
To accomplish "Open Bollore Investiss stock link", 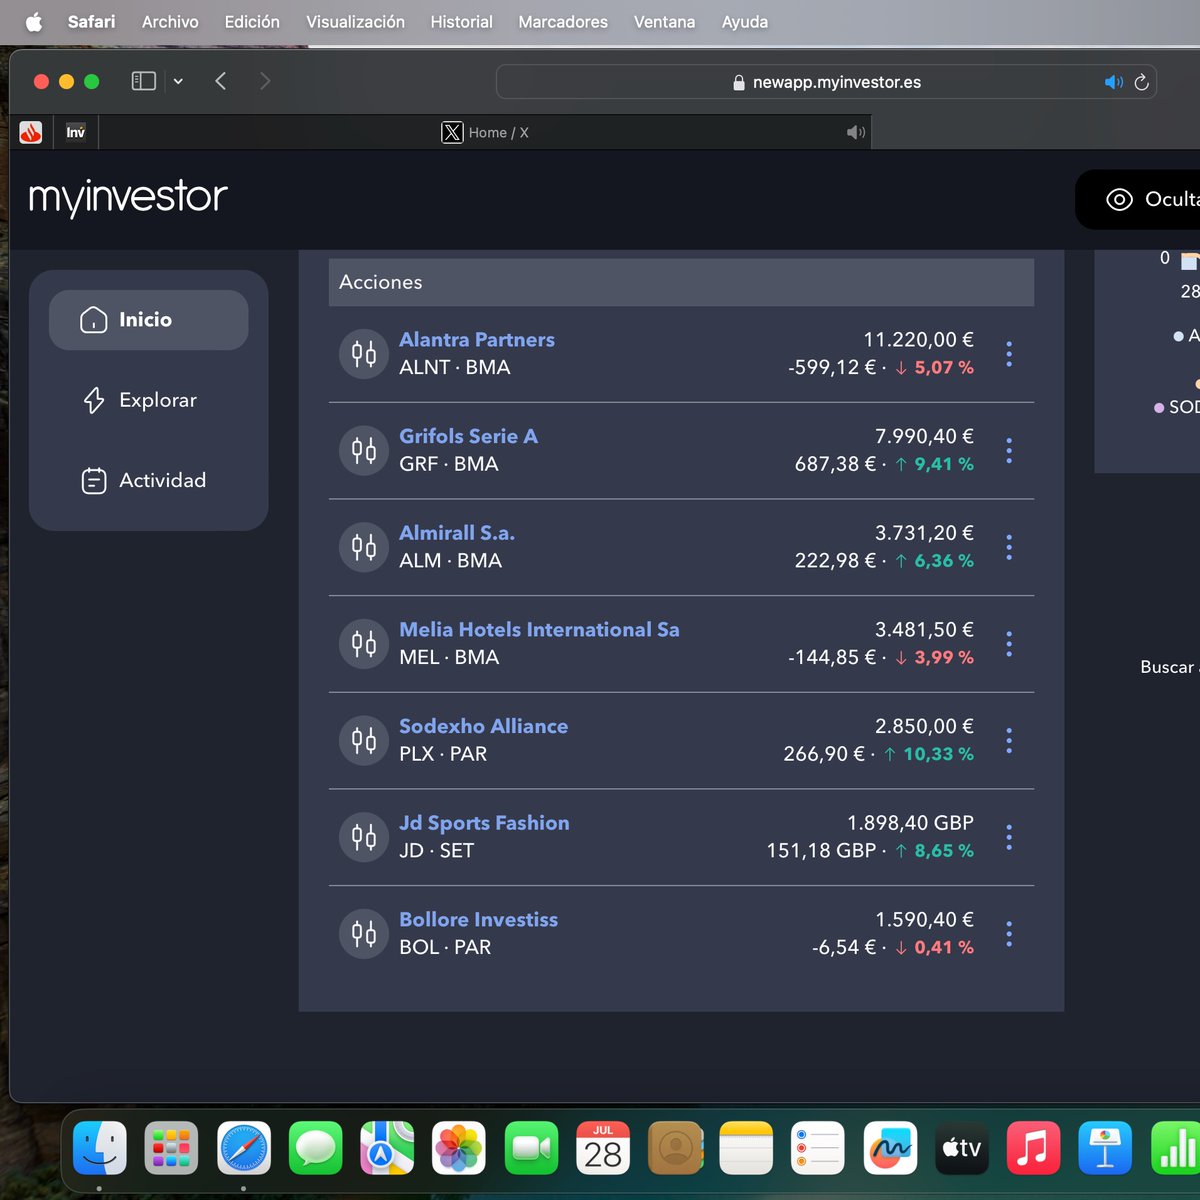I will (478, 920).
